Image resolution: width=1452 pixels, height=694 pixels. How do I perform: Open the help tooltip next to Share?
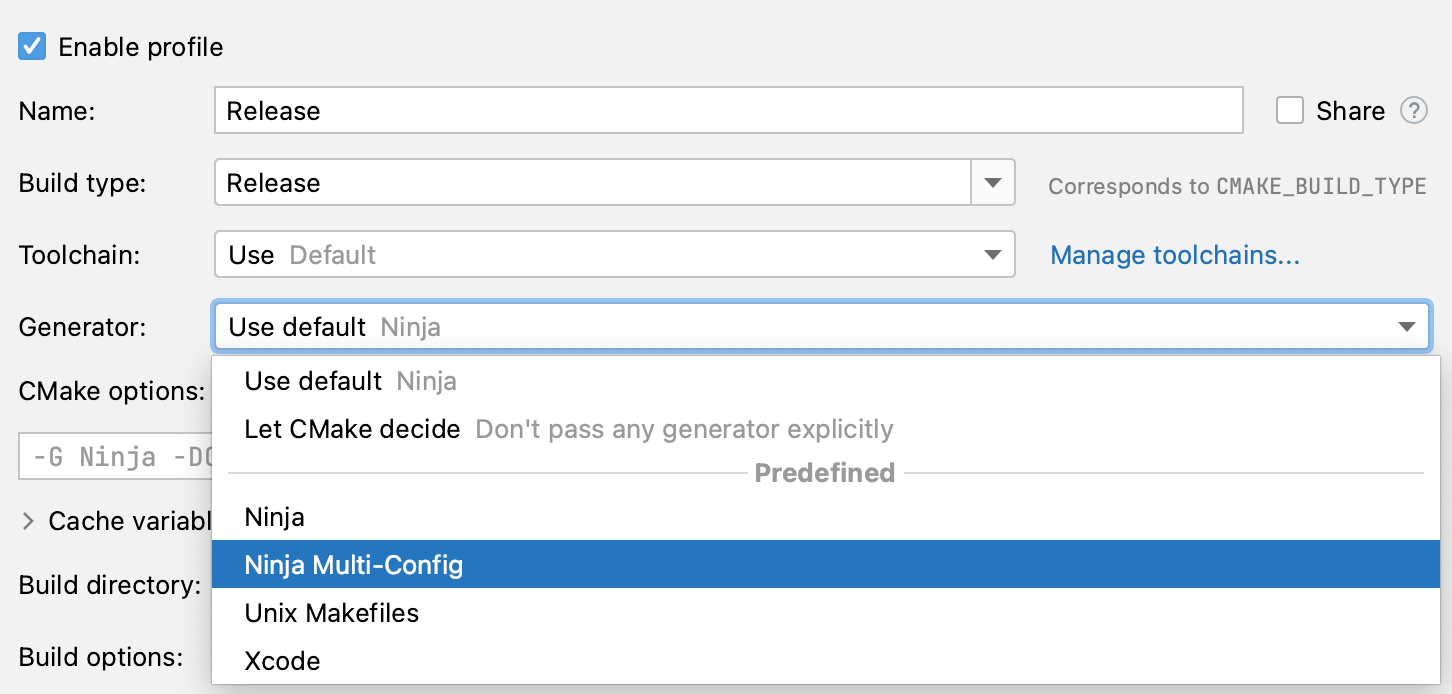(1414, 111)
